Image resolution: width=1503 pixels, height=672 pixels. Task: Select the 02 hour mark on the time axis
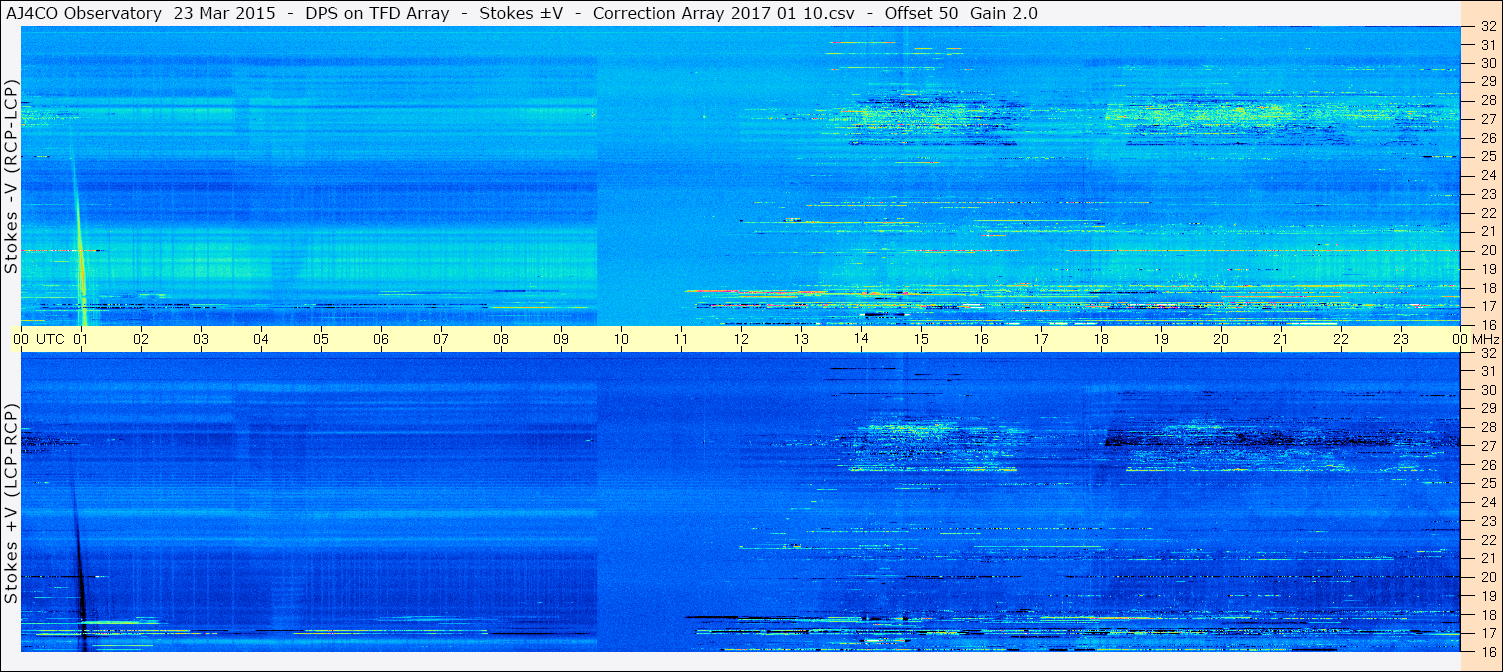141,339
